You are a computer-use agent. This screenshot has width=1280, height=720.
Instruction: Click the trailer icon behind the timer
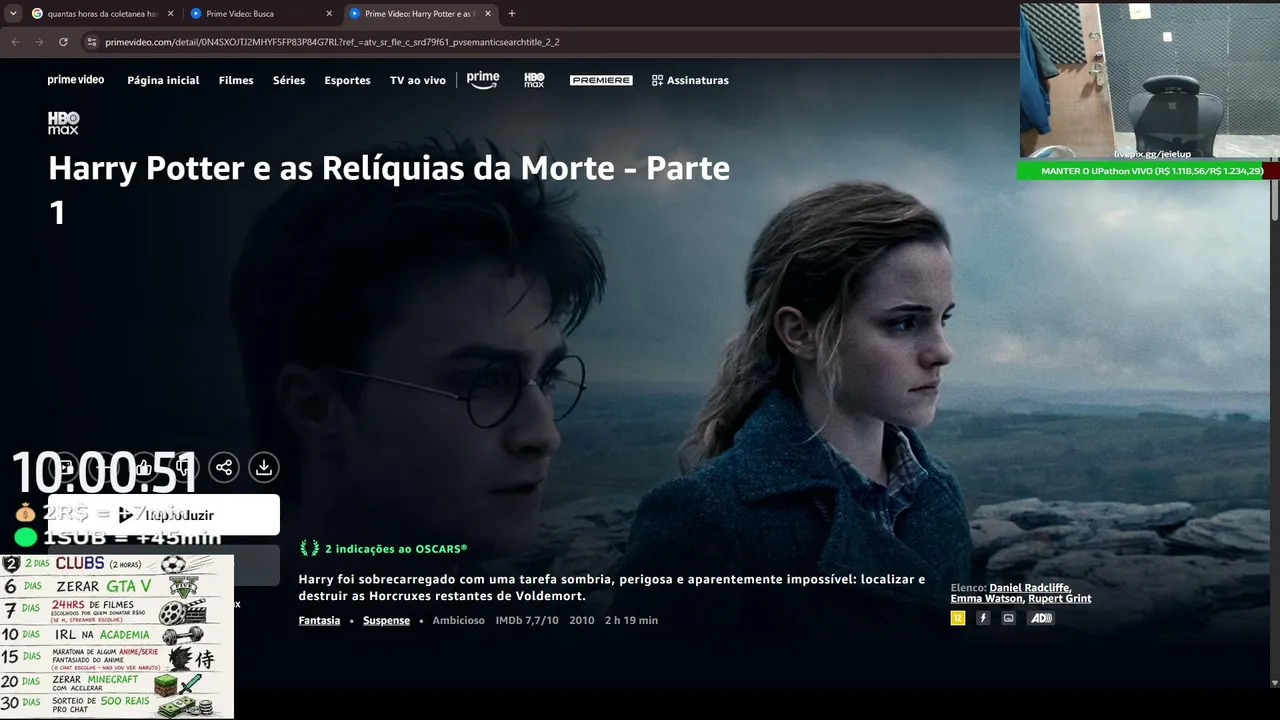click(x=64, y=467)
